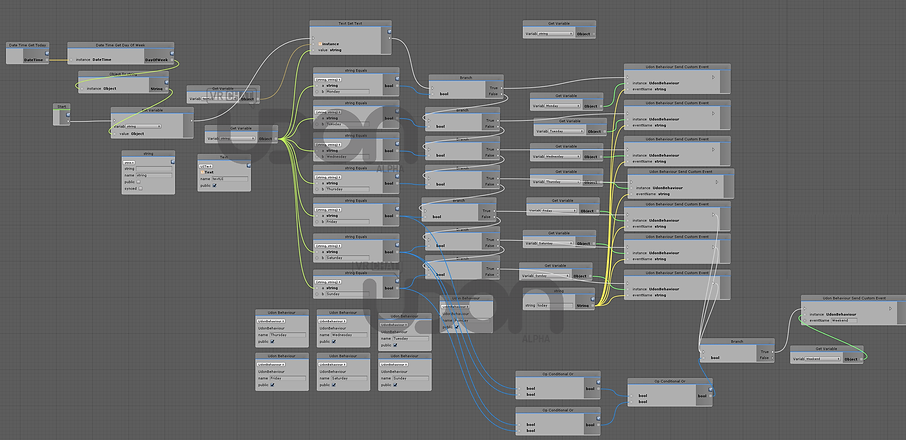Select the Date Time Get Day Of Week node title
The width and height of the screenshot is (906, 440).
coord(121,44)
